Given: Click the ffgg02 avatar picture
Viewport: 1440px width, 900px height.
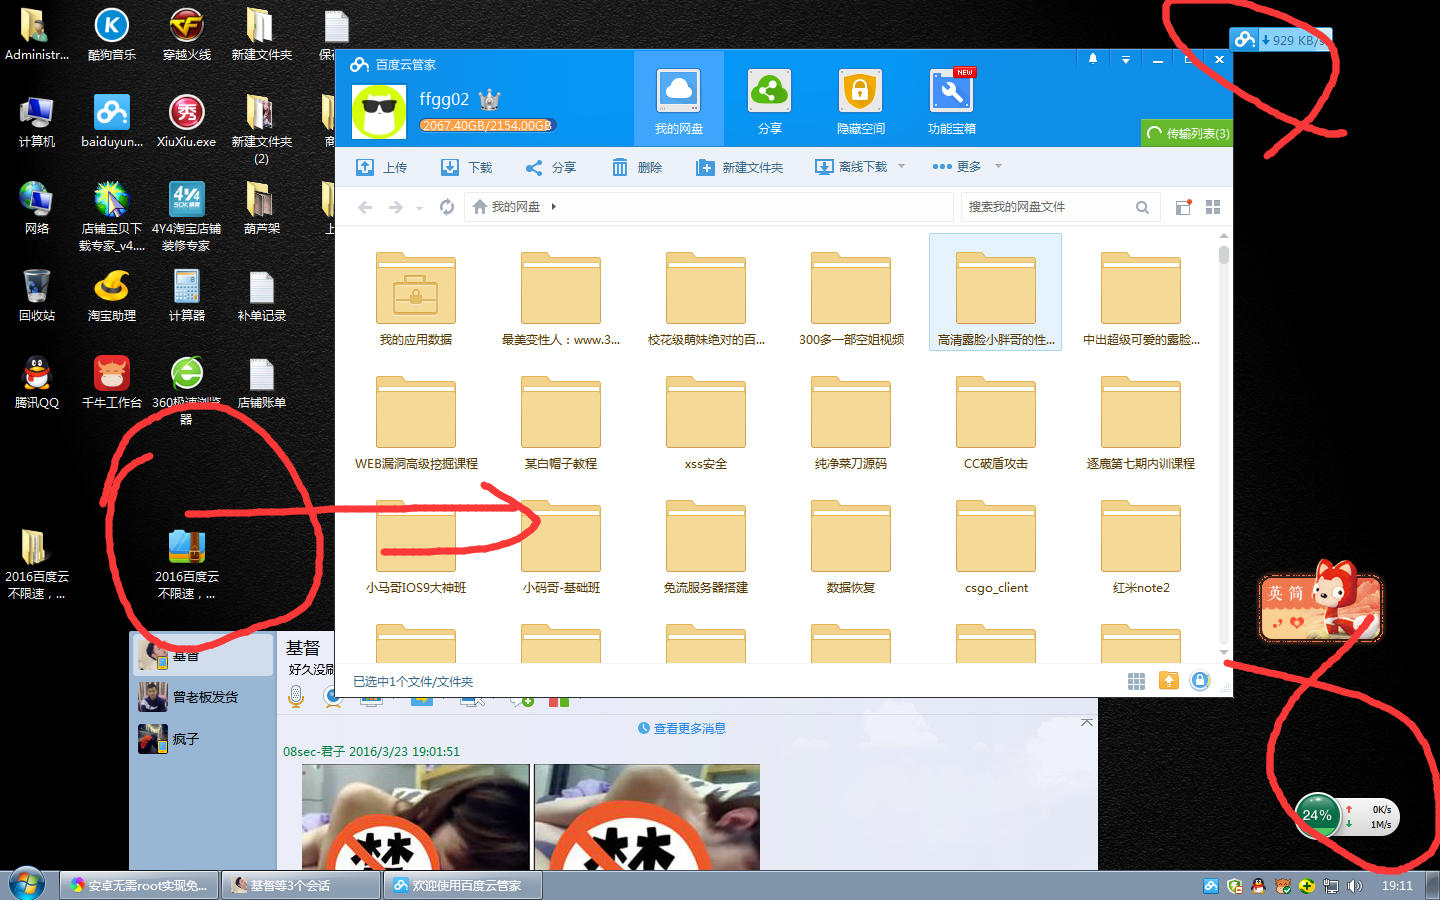Looking at the screenshot, I should tap(379, 112).
